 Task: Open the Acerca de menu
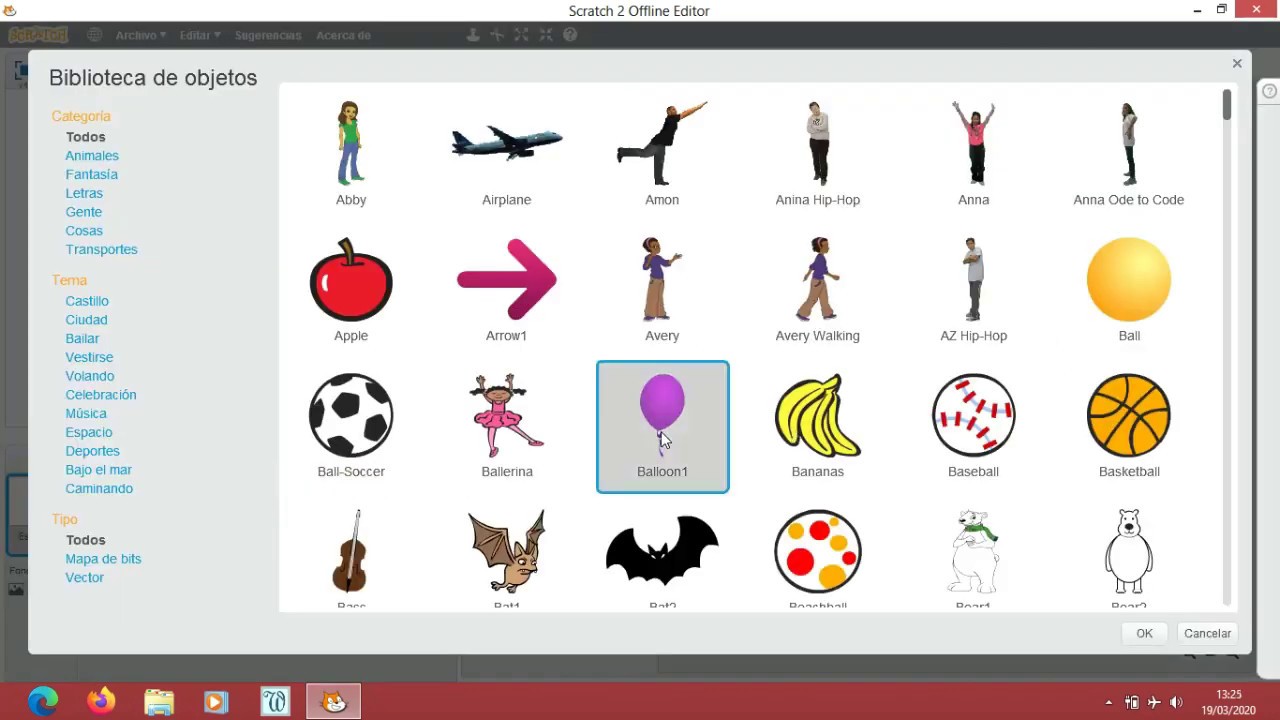pos(344,35)
